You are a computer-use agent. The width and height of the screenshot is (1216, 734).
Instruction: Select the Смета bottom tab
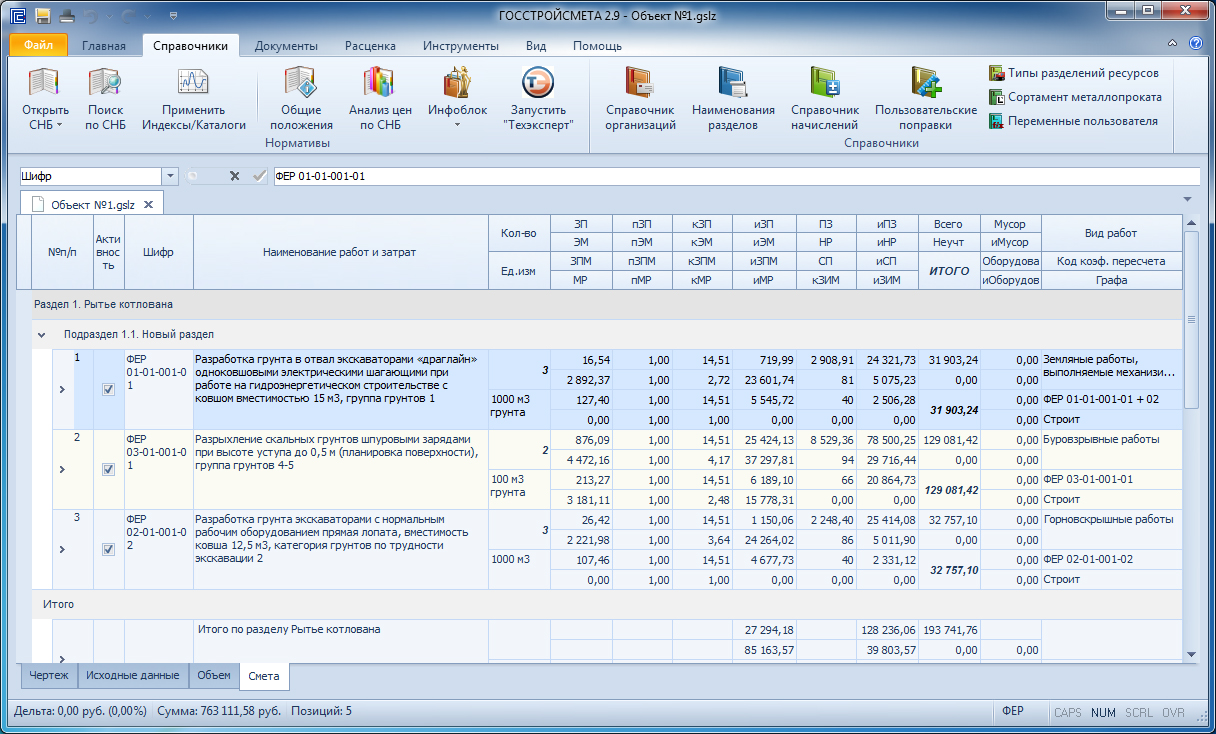coord(264,677)
